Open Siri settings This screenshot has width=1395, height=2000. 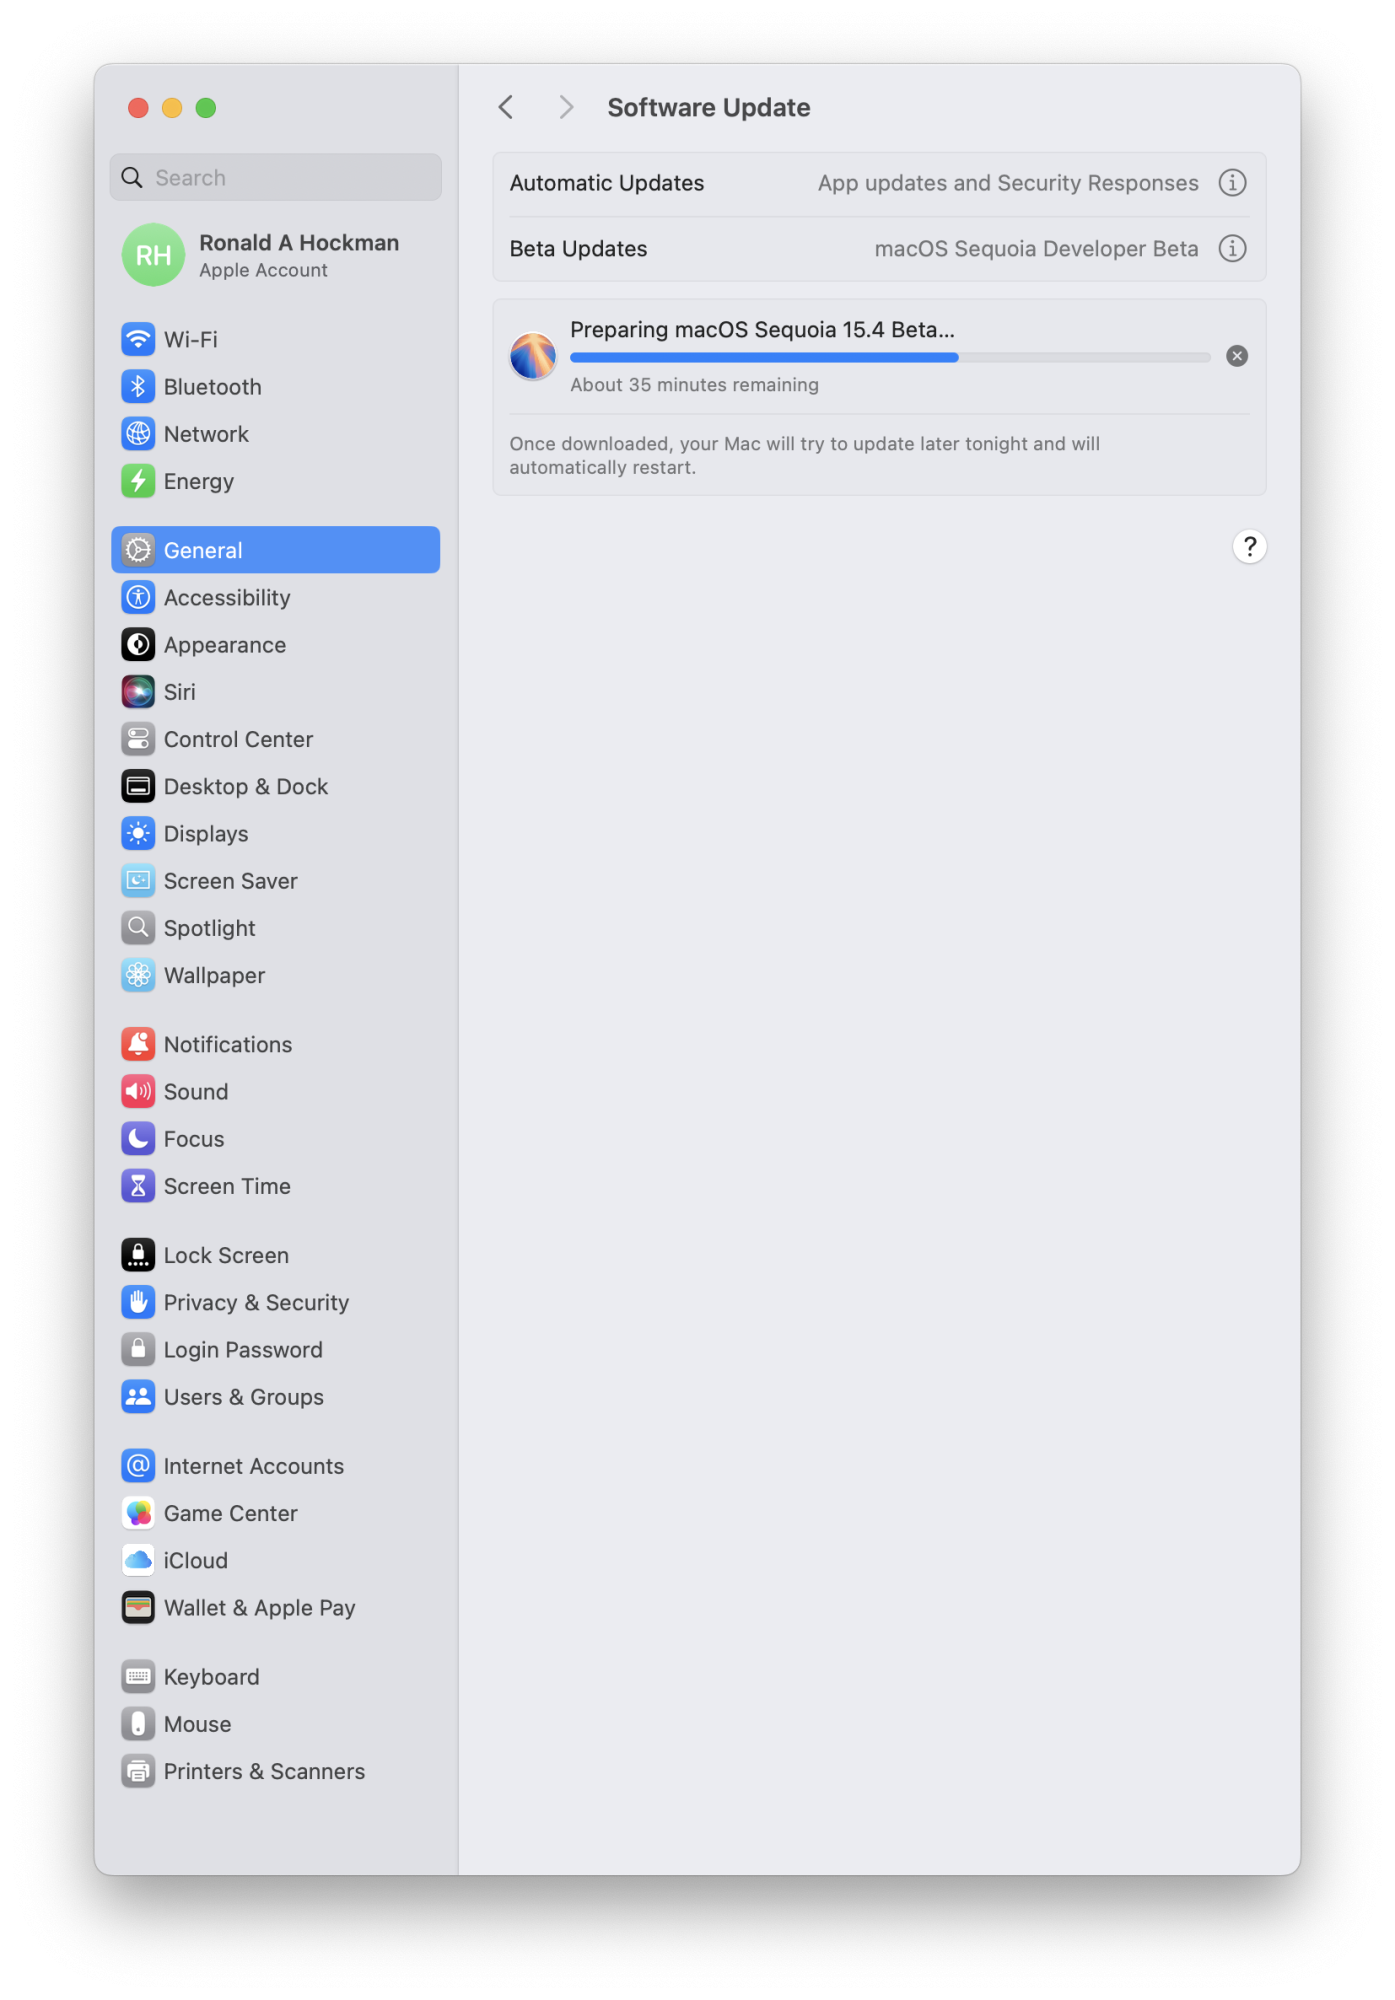[275, 691]
